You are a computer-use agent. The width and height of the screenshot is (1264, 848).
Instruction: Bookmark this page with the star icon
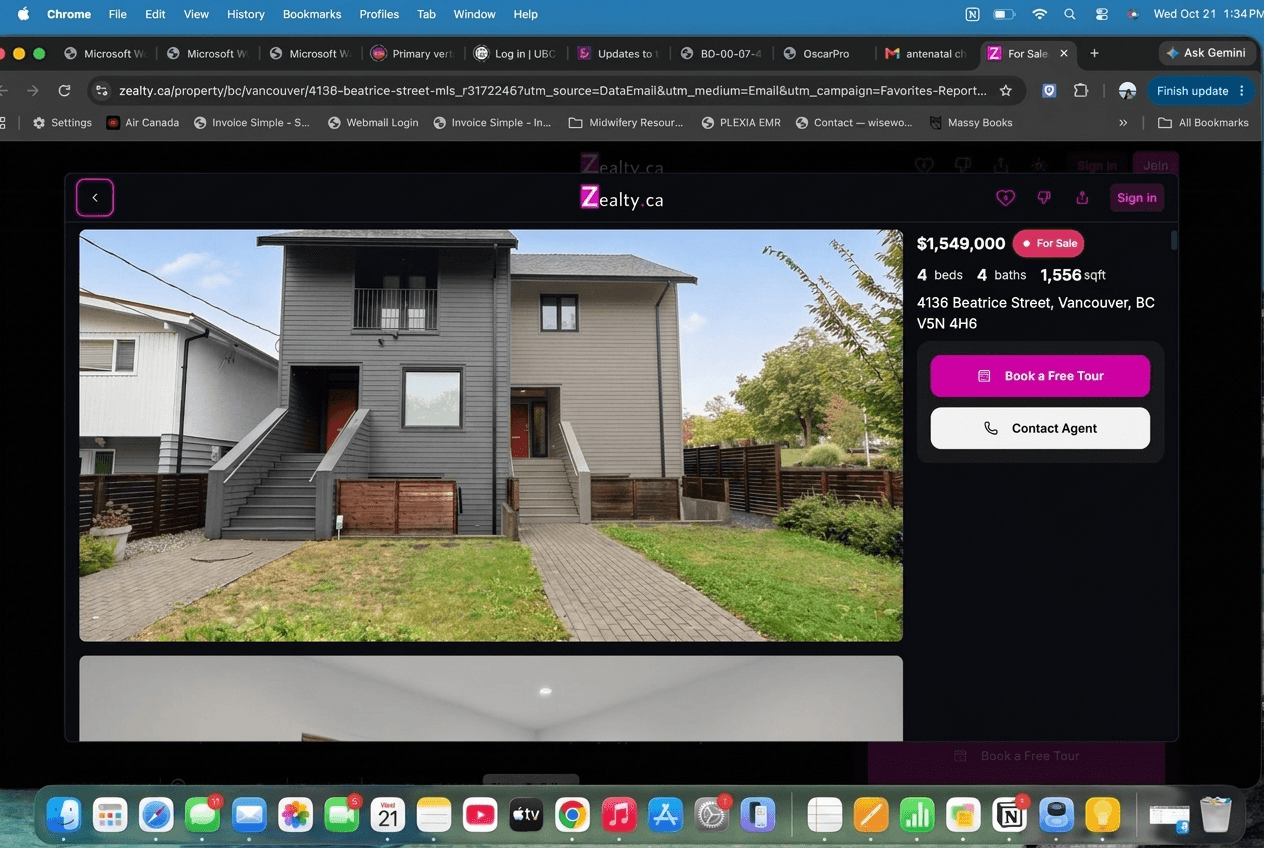click(1006, 91)
